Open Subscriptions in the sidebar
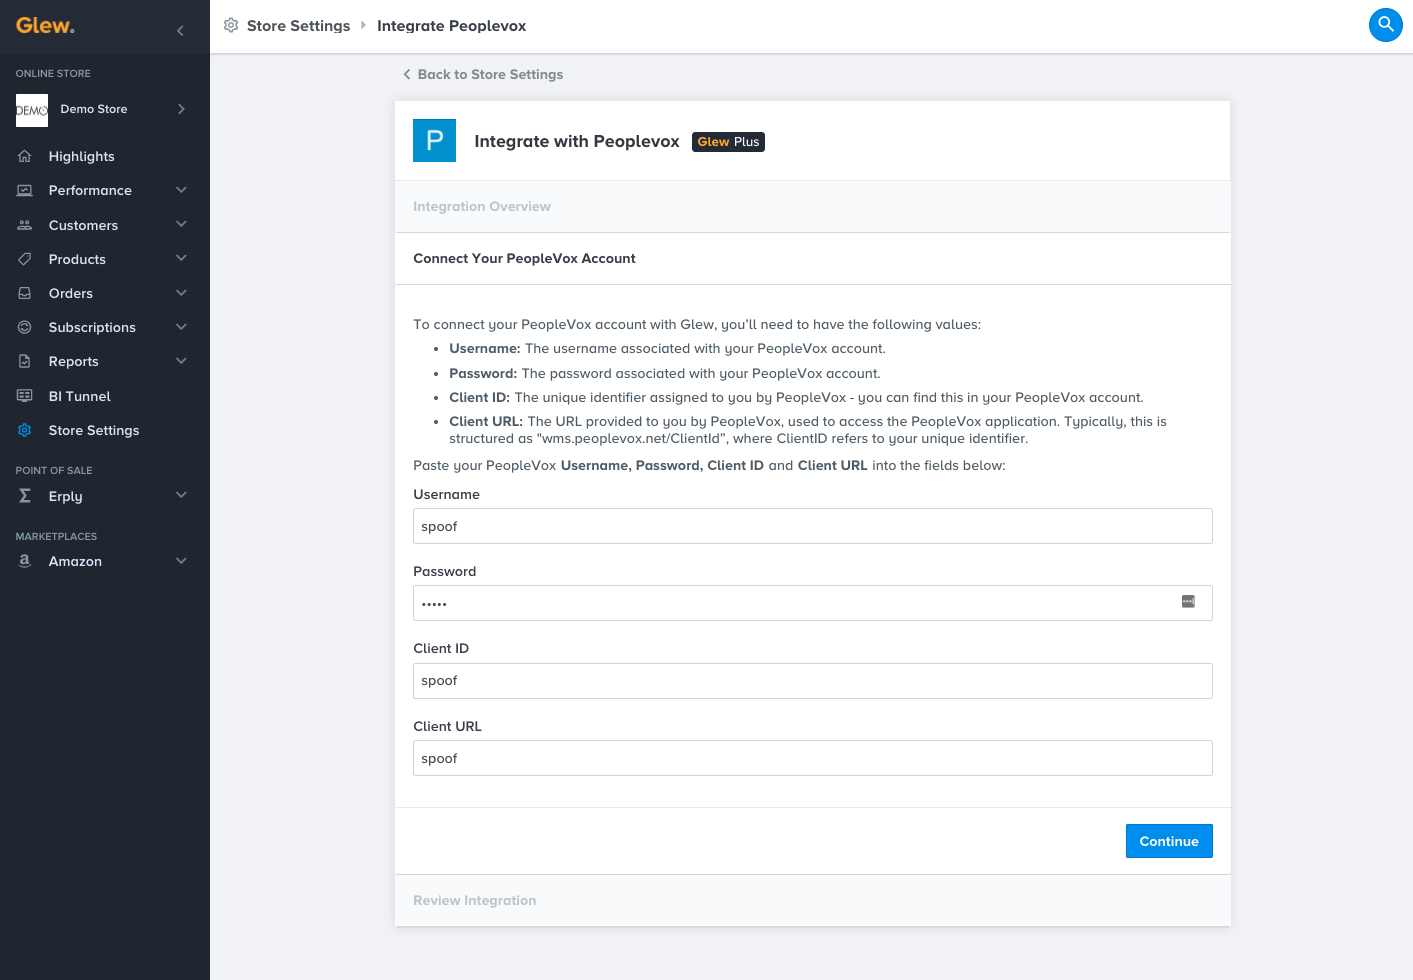The width and height of the screenshot is (1413, 980). point(92,327)
